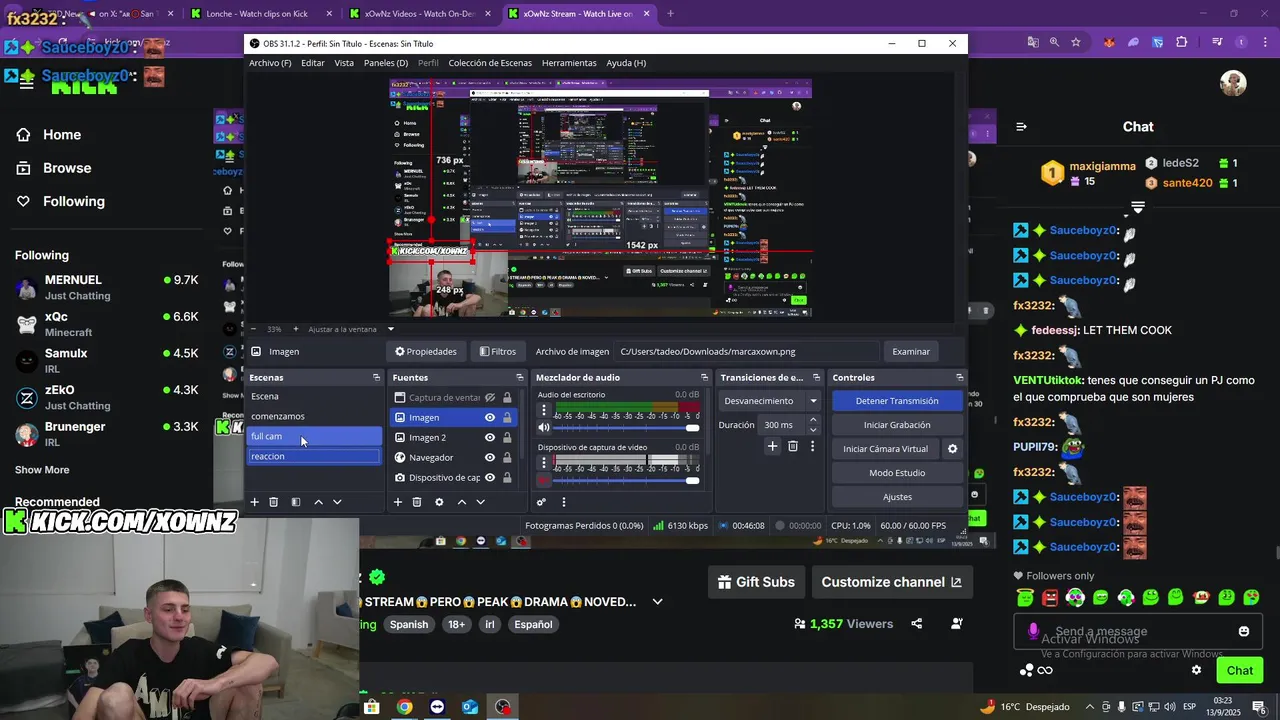
Task: Click the Send a message chat field
Action: (1138, 632)
